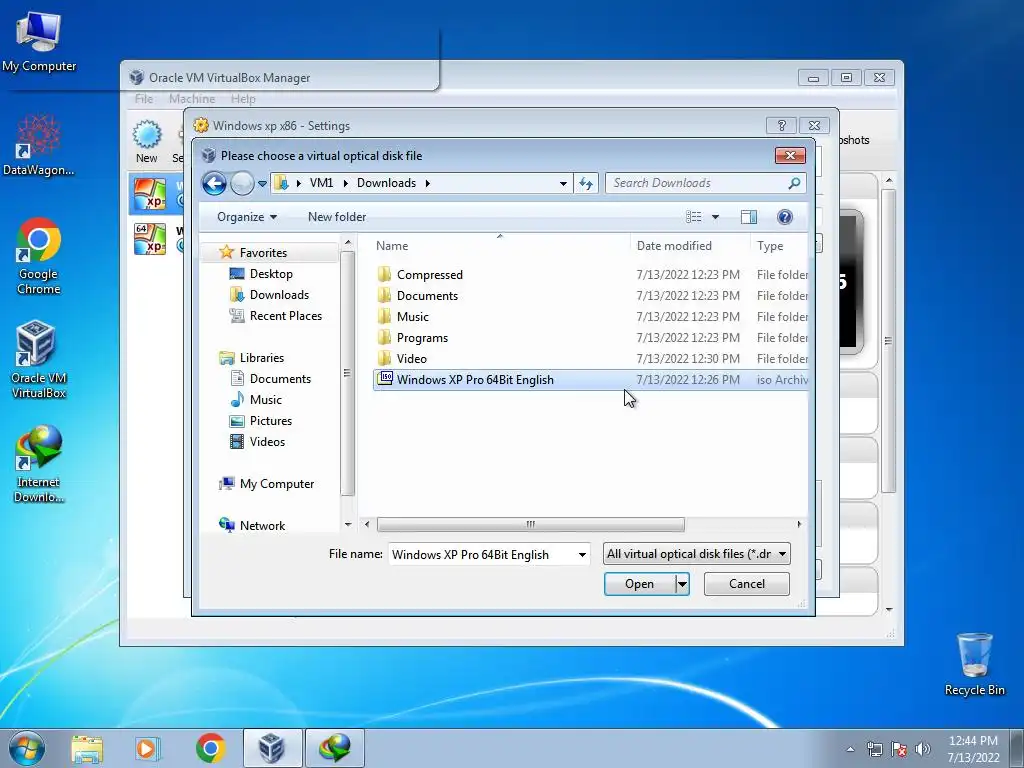1024x768 pixels.
Task: Click the Compressed folder icon
Action: 385,274
